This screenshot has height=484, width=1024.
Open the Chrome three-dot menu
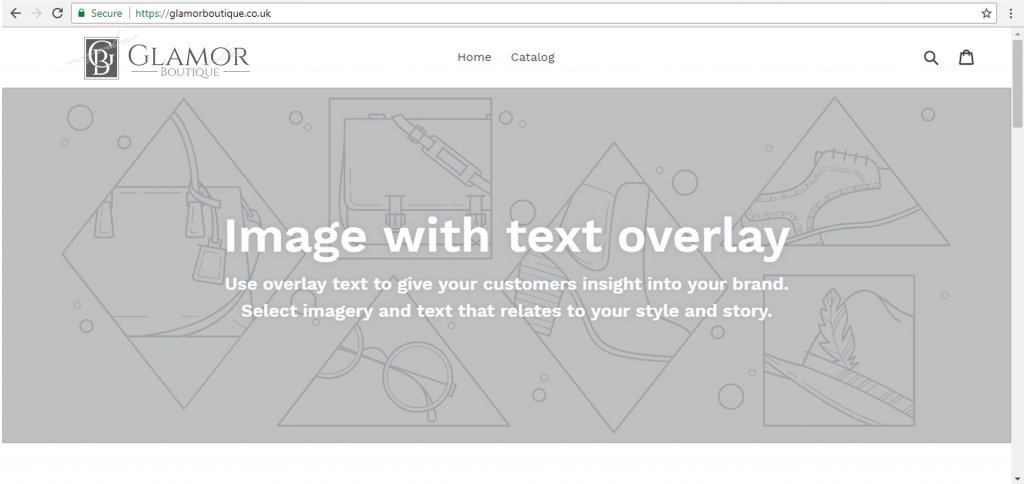point(1010,13)
